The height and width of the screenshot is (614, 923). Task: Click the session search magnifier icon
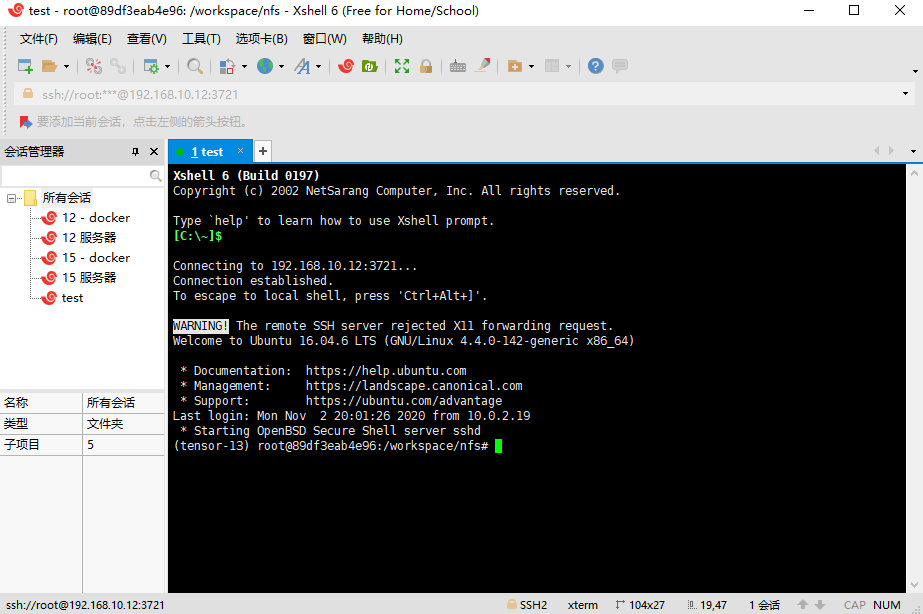(x=155, y=175)
